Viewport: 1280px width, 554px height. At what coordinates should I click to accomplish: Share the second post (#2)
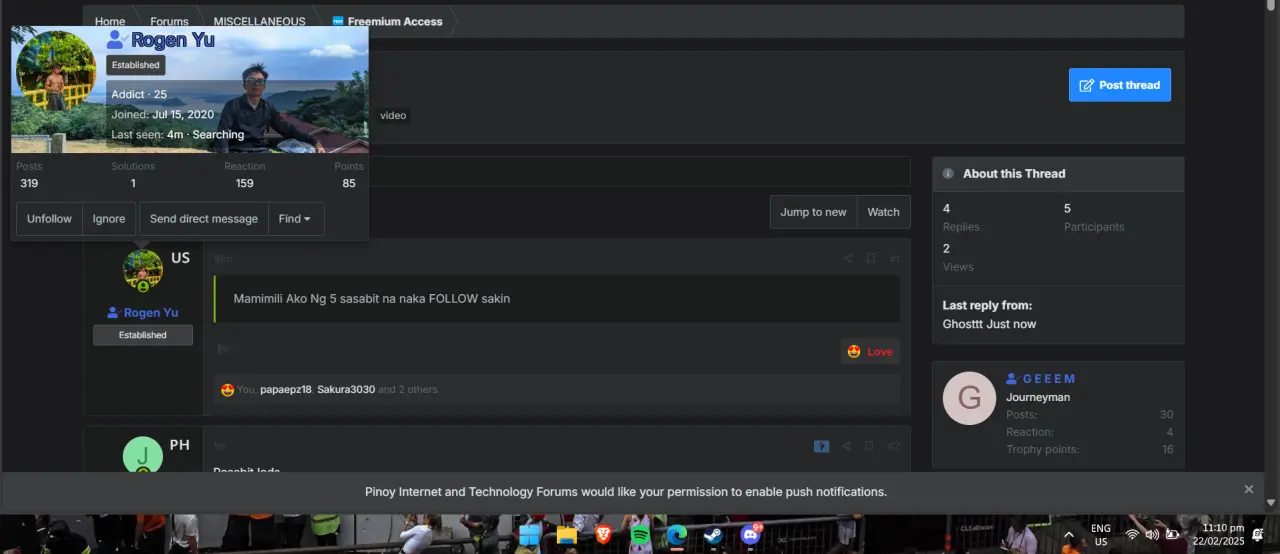click(x=847, y=446)
